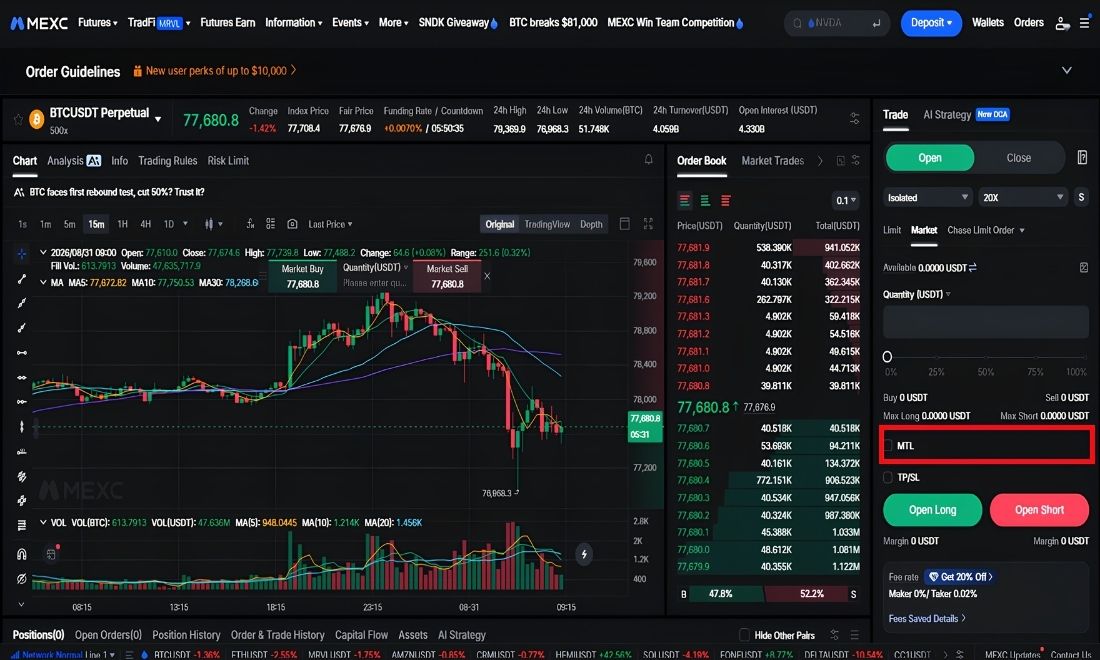
Task: Open the Fibonacci lines tool icon
Action: [x=22, y=525]
